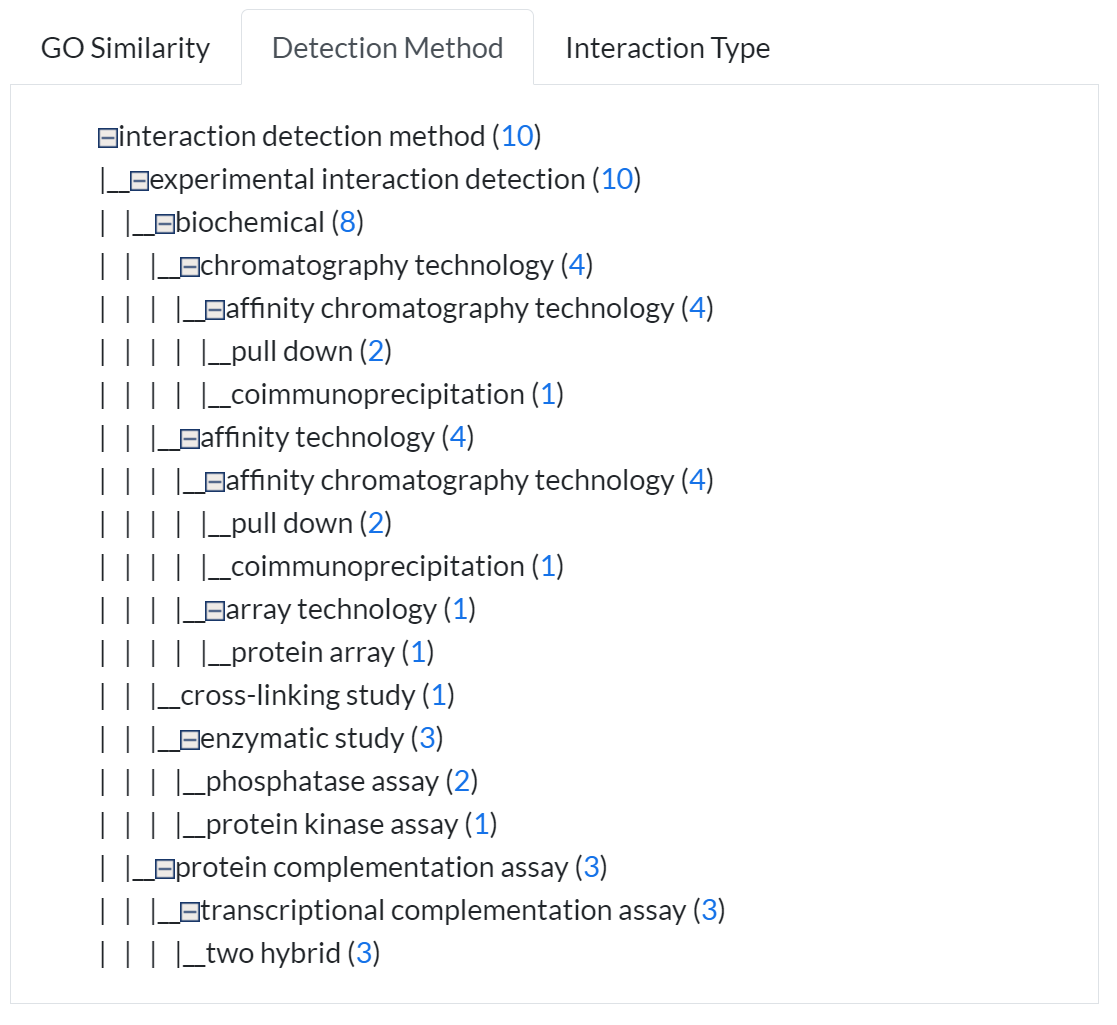Collapse chromatography technology branch
The height and width of the screenshot is (1025, 1117).
(x=190, y=266)
